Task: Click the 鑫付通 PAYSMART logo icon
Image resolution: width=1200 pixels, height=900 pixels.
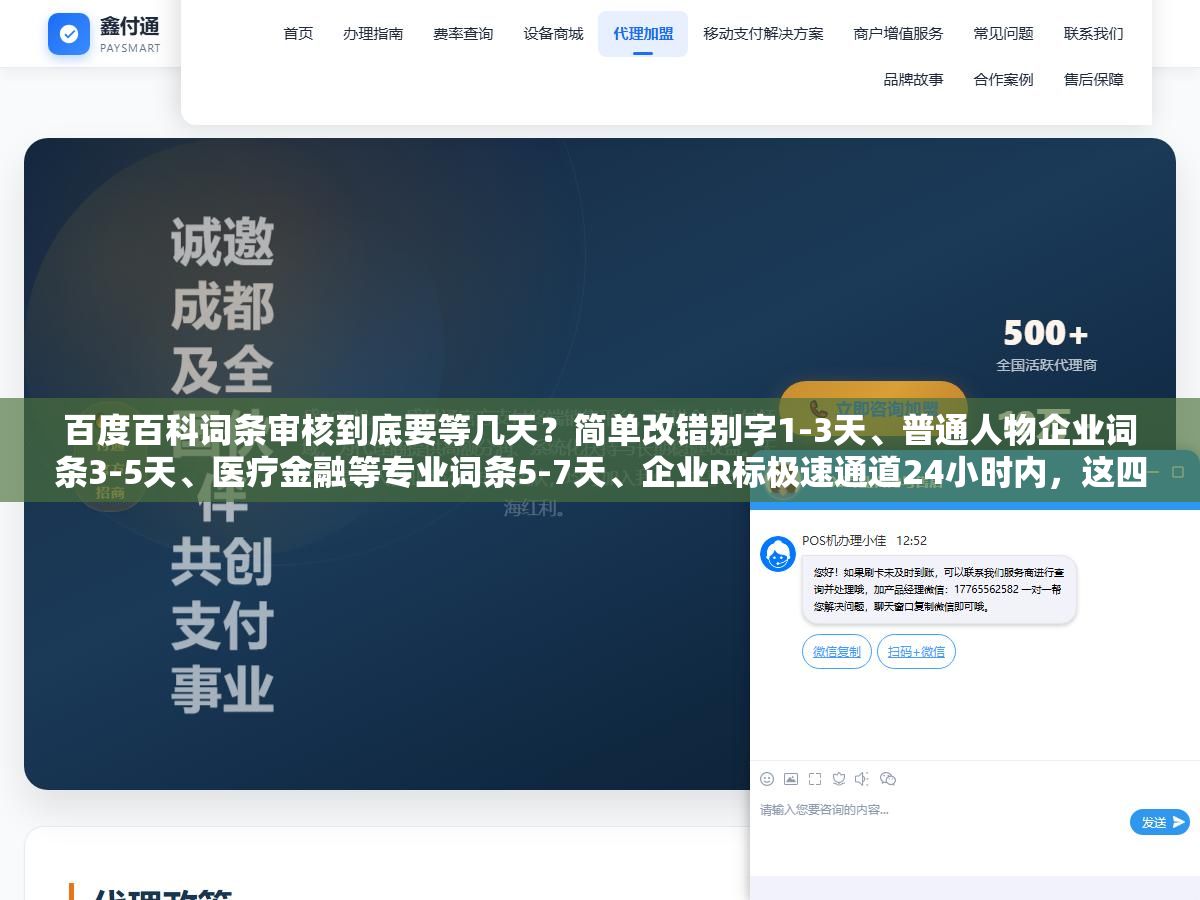Action: coord(69,34)
